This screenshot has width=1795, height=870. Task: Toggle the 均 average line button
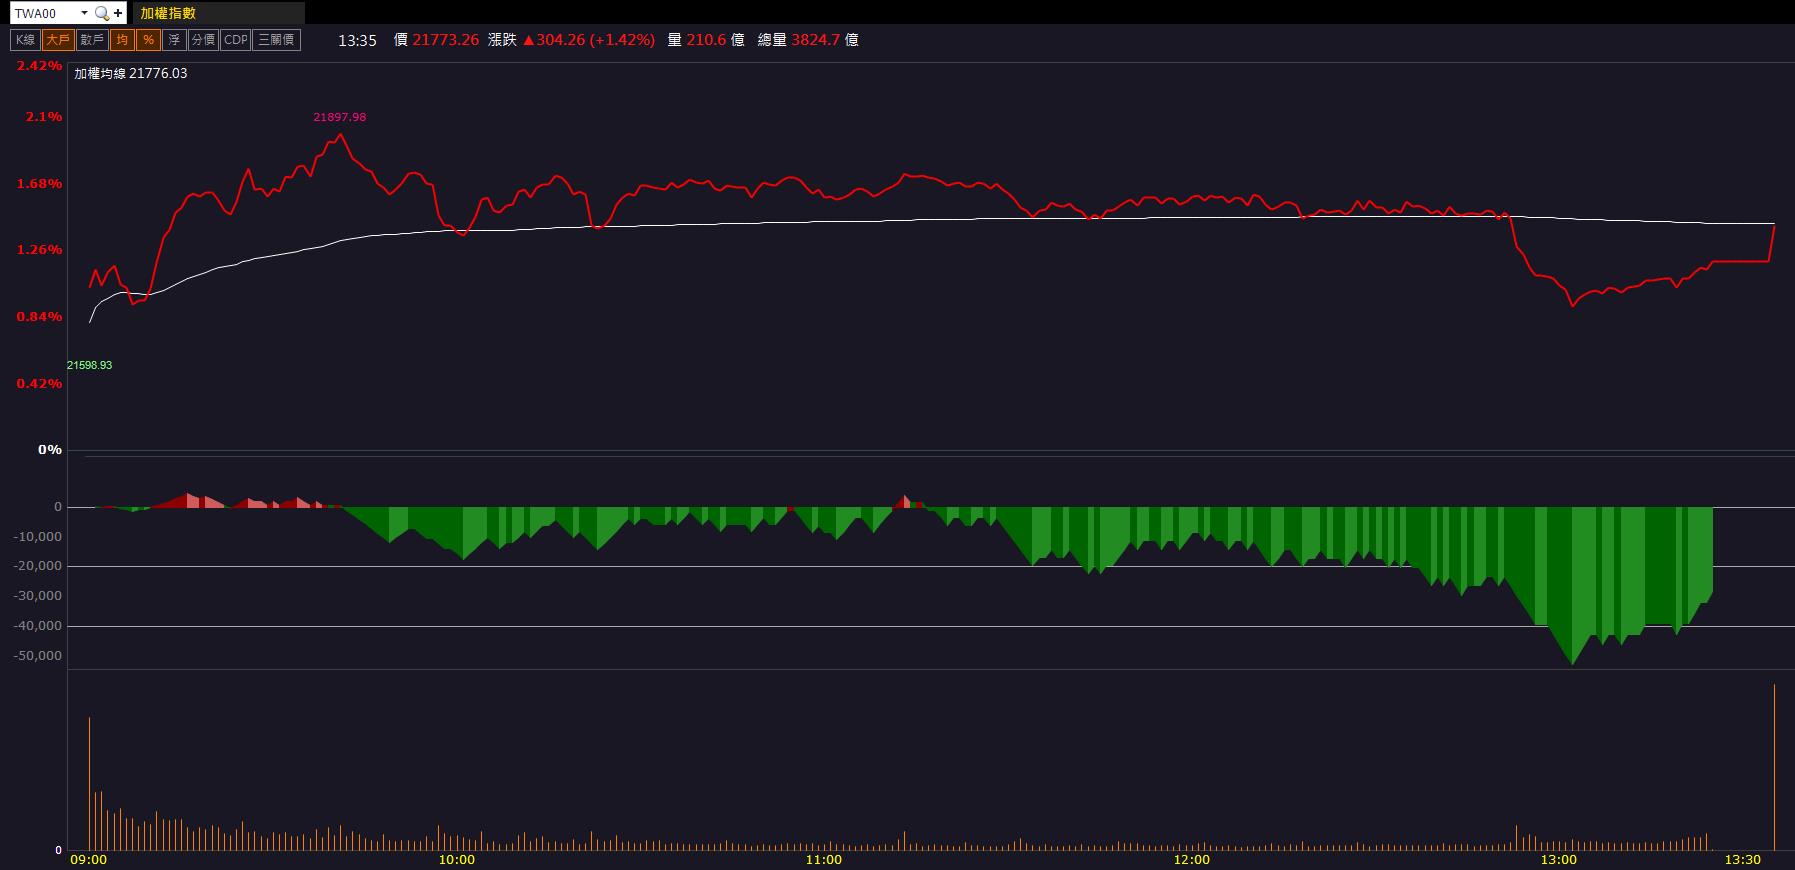point(122,40)
